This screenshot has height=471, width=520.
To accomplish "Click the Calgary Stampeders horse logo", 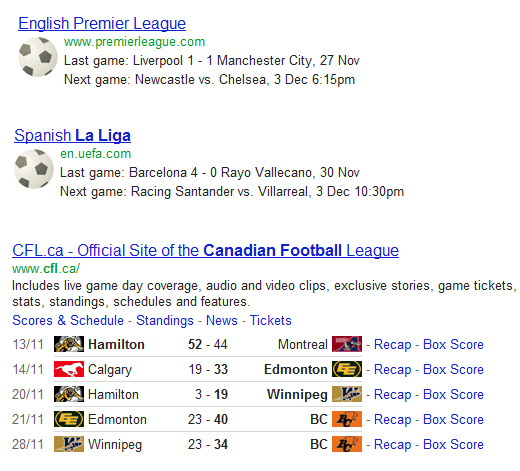I will point(69,369).
